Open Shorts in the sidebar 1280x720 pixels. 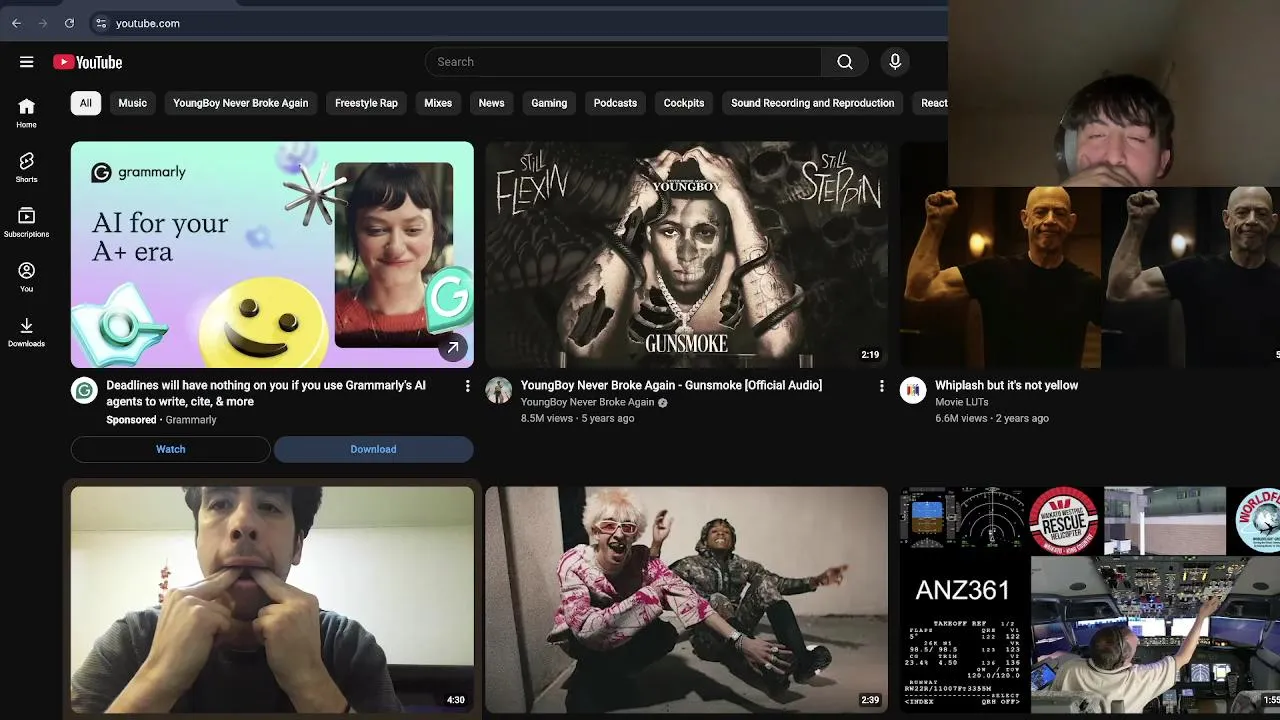(26, 167)
